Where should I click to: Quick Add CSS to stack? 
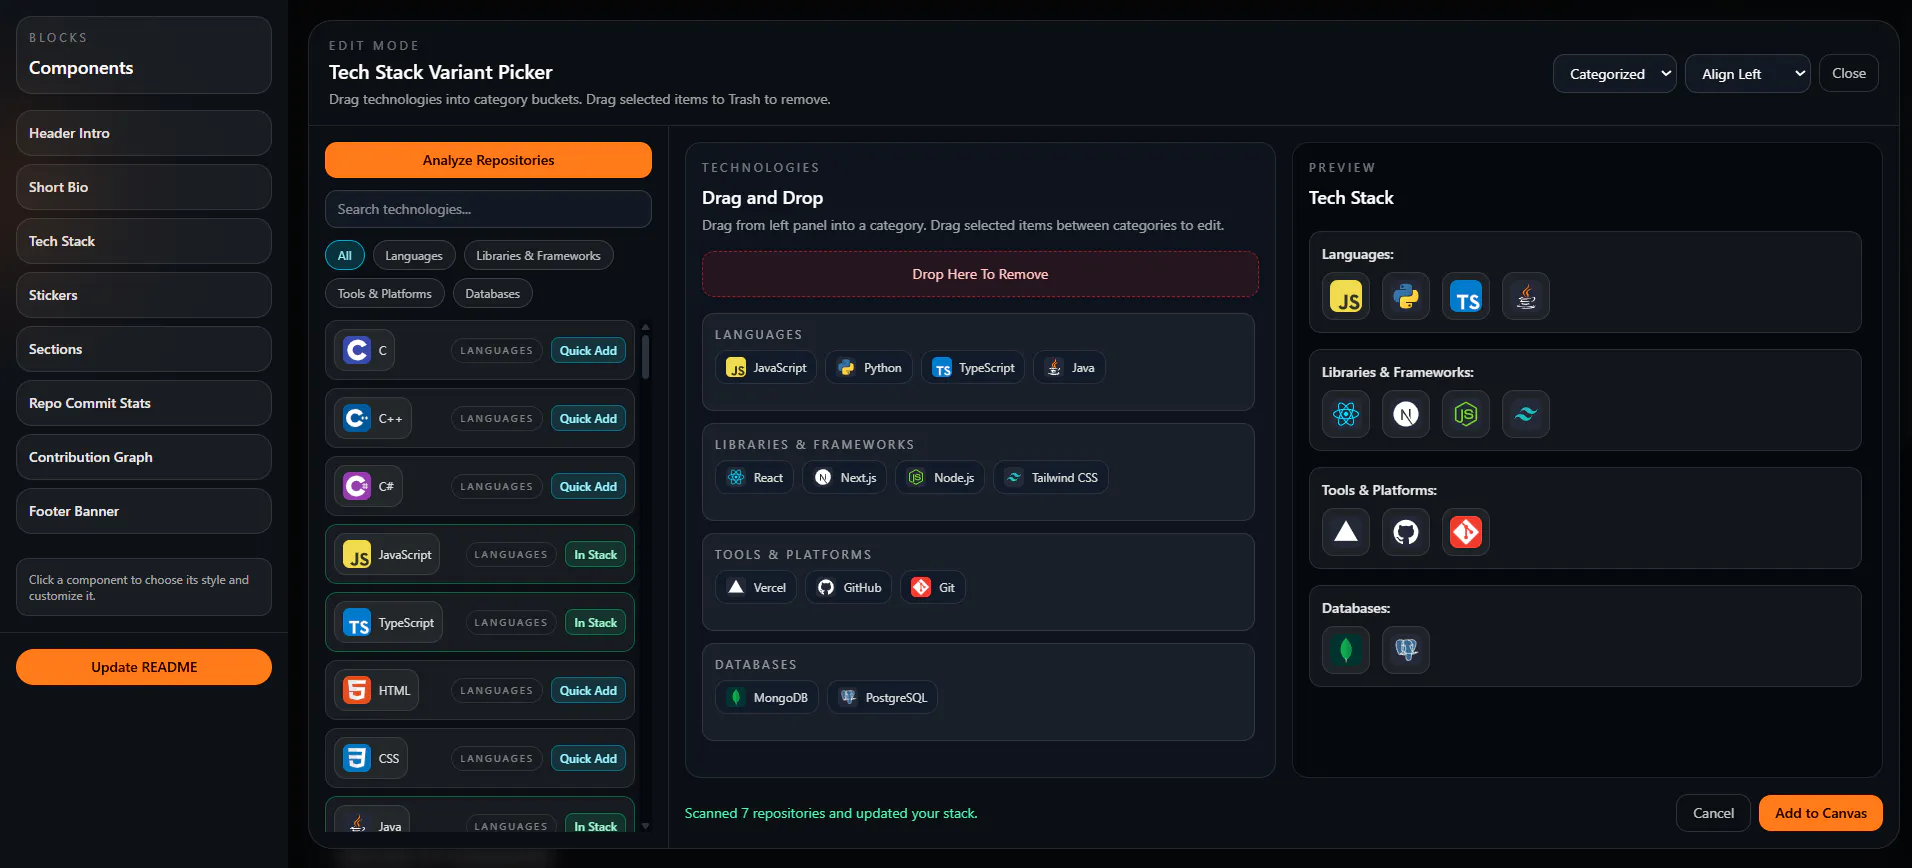tap(588, 759)
